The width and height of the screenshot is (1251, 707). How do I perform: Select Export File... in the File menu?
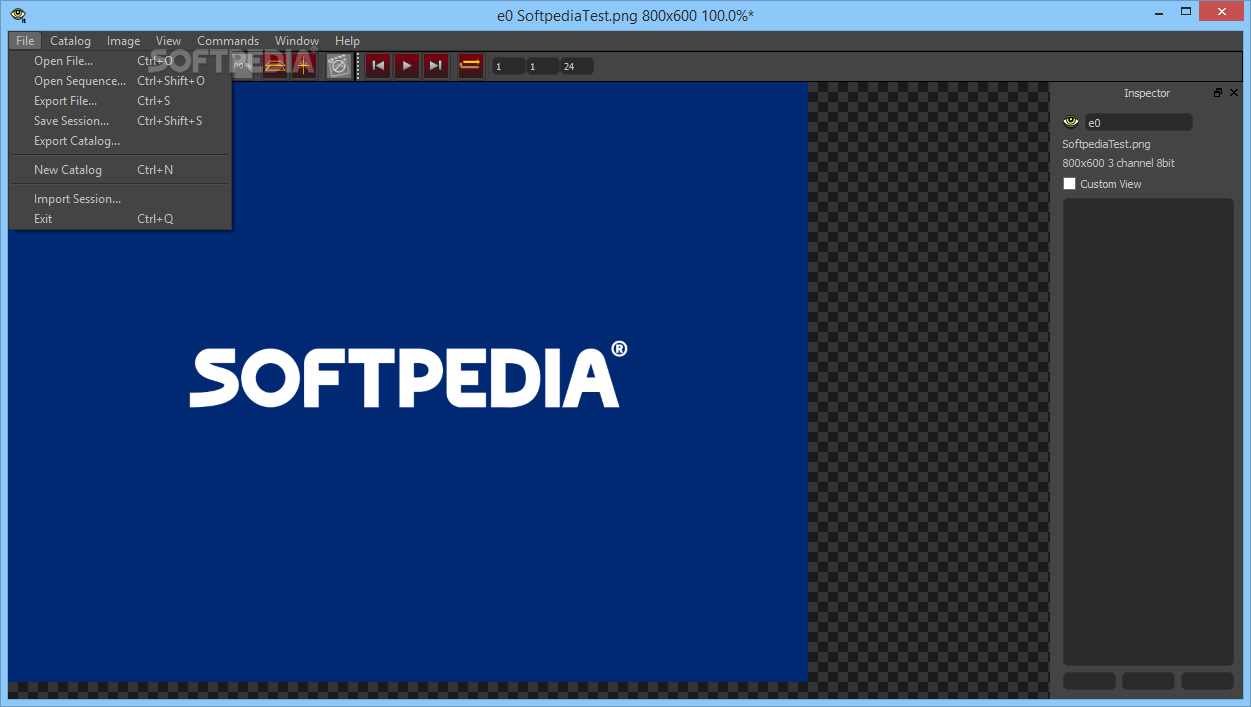120,101
